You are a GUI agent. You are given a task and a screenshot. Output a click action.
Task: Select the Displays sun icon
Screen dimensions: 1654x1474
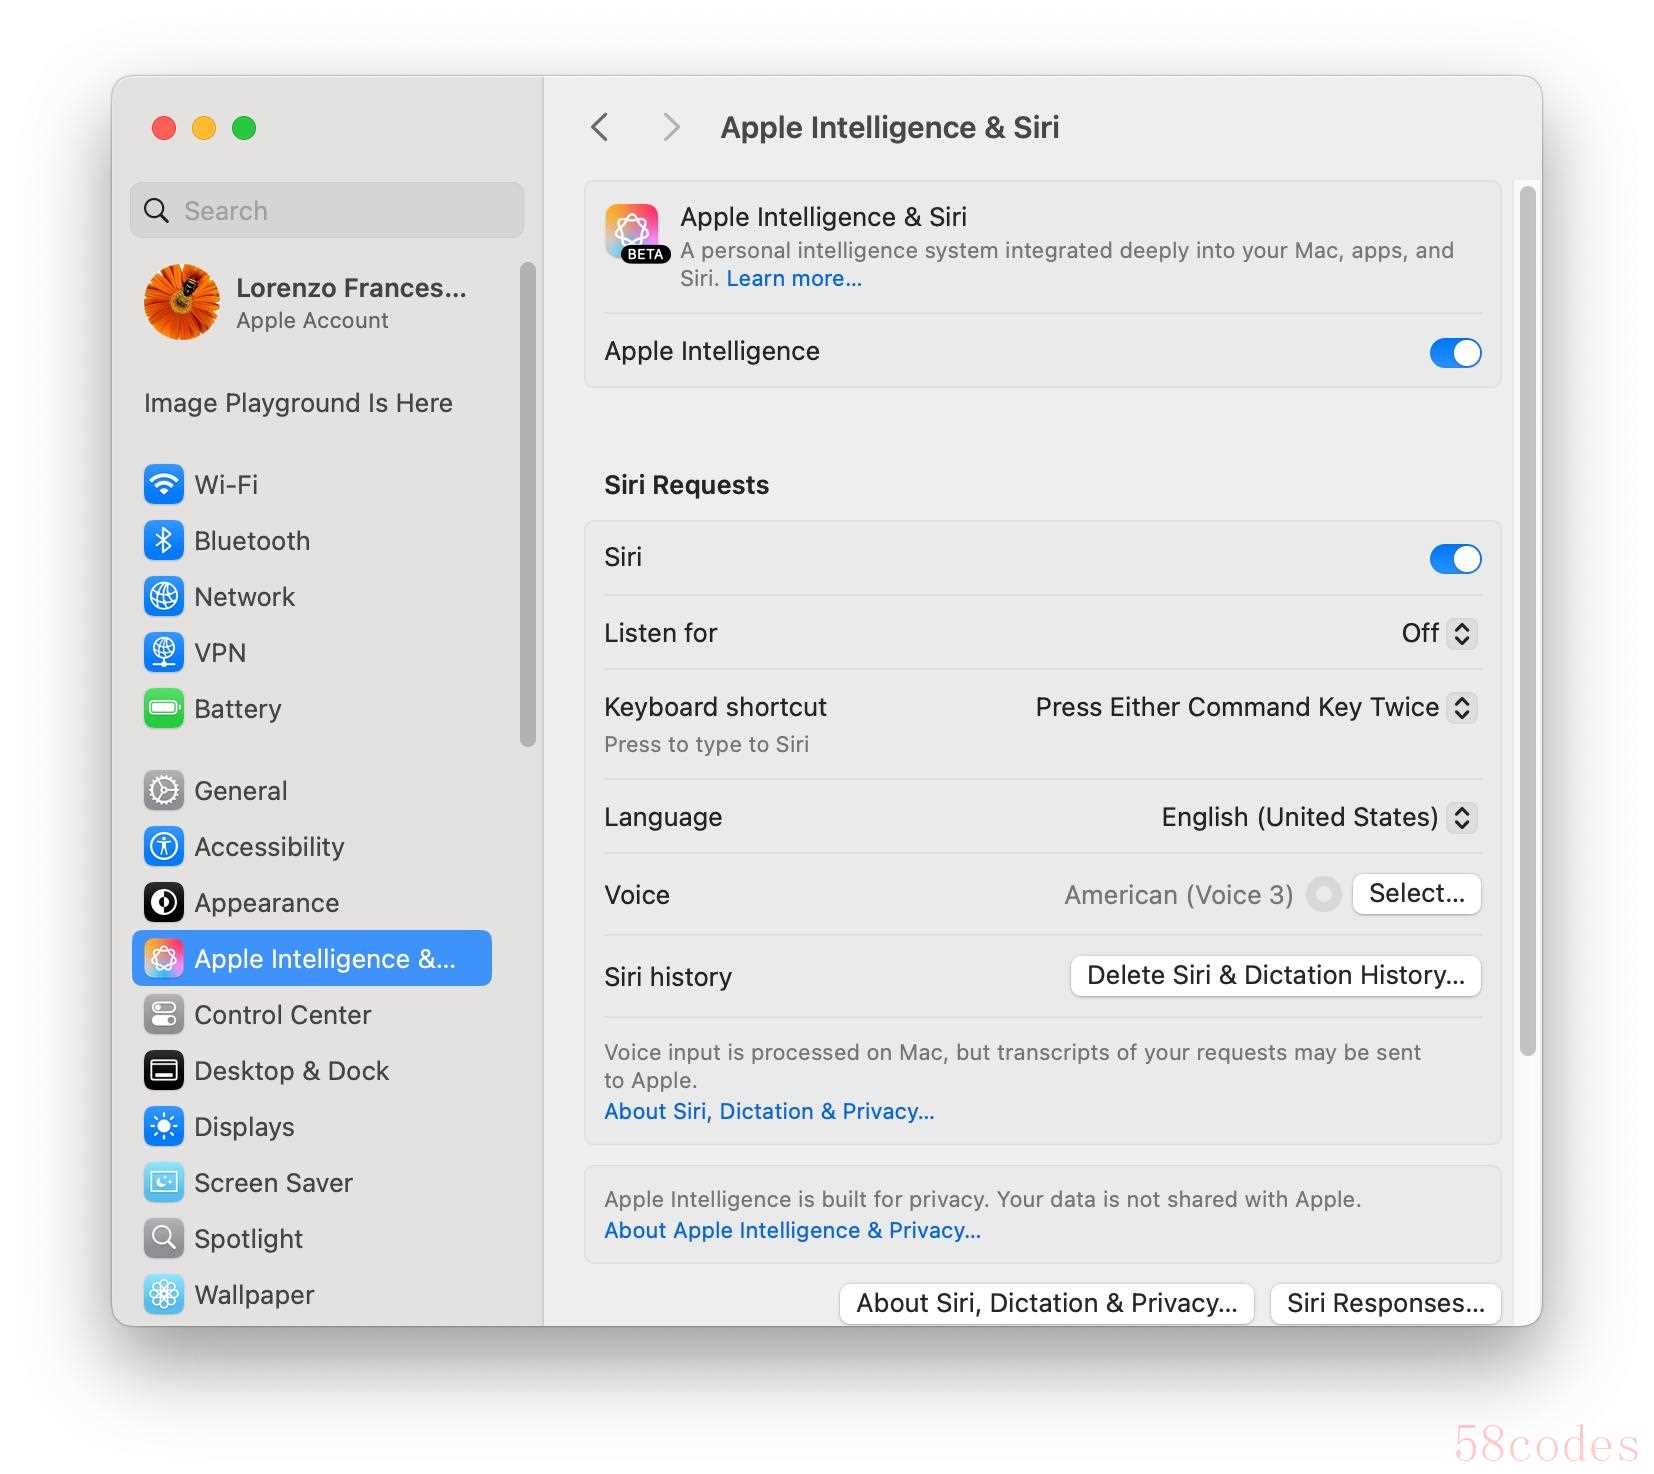pyautogui.click(x=163, y=1127)
